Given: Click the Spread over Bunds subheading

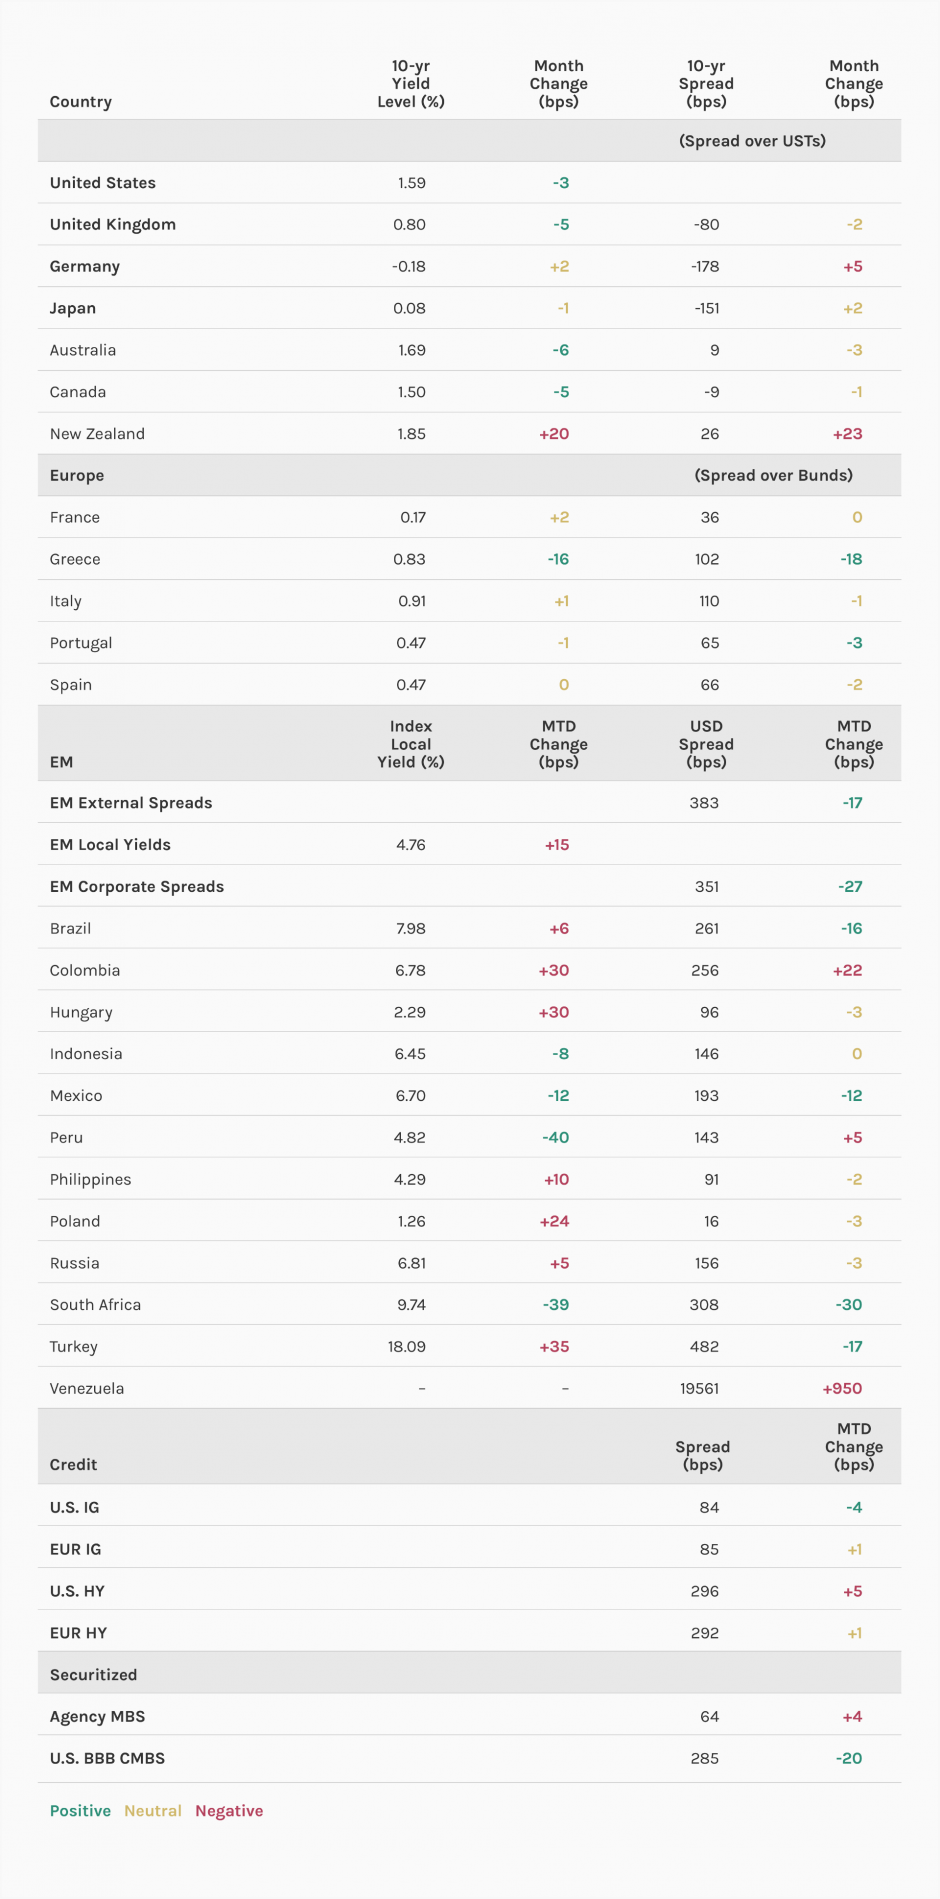Looking at the screenshot, I should click(x=773, y=476).
